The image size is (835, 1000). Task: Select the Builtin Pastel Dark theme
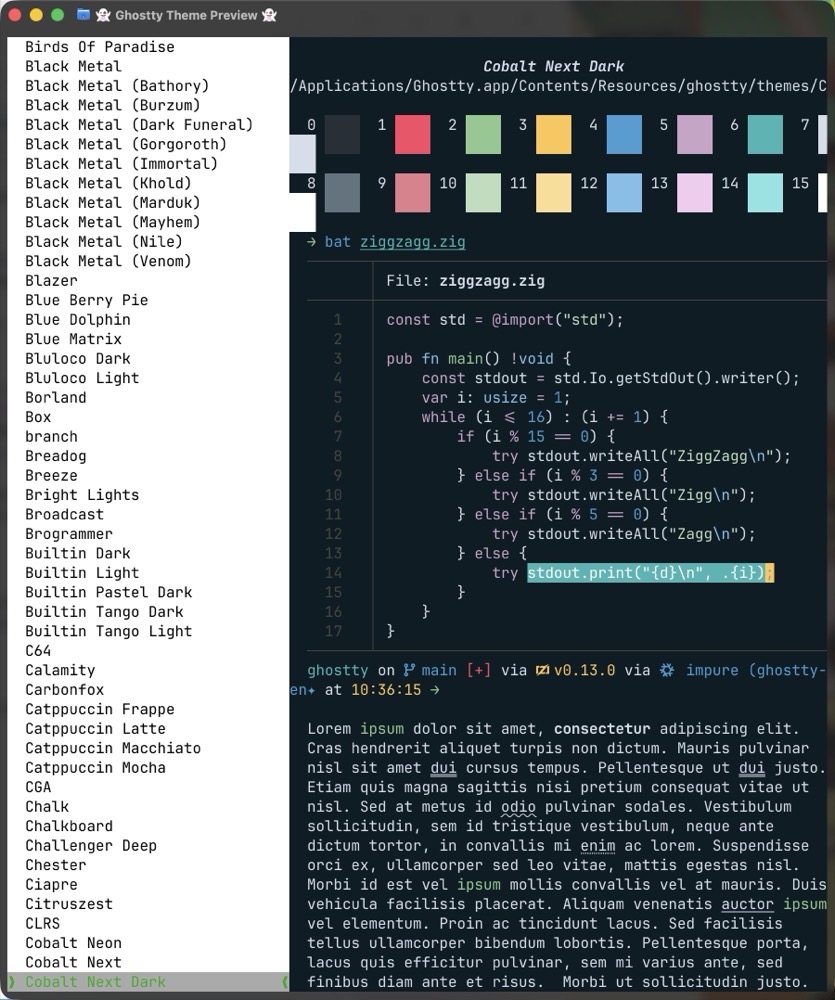click(108, 592)
